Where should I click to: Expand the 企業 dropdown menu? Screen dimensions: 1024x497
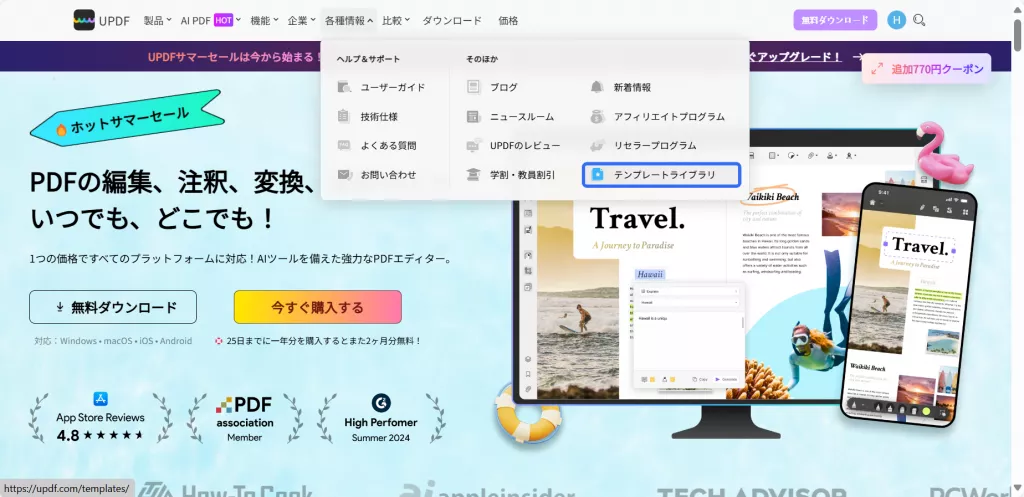pos(302,20)
